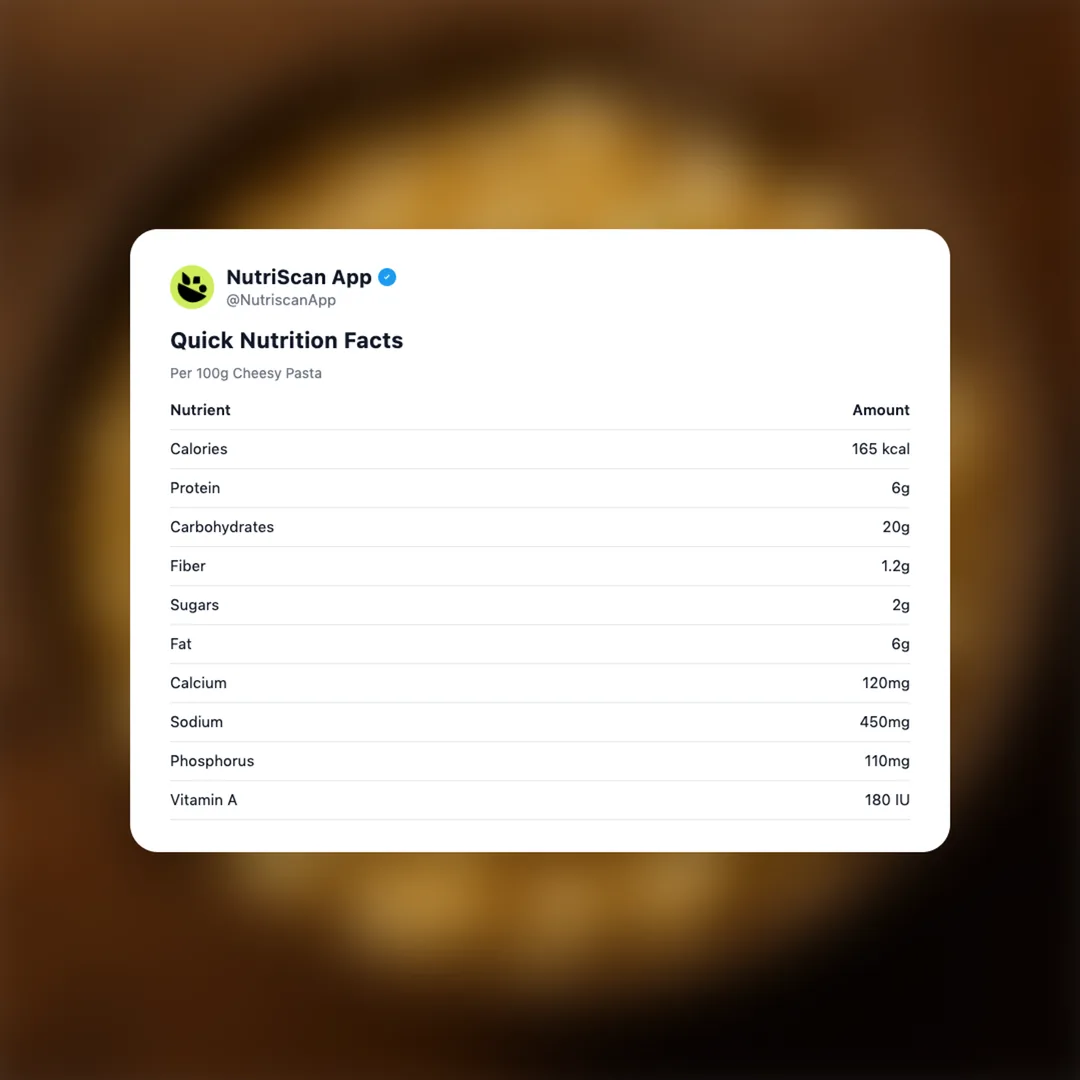Screen dimensions: 1080x1080
Task: Click the NutriScan App avatar logo
Action: [x=192, y=287]
